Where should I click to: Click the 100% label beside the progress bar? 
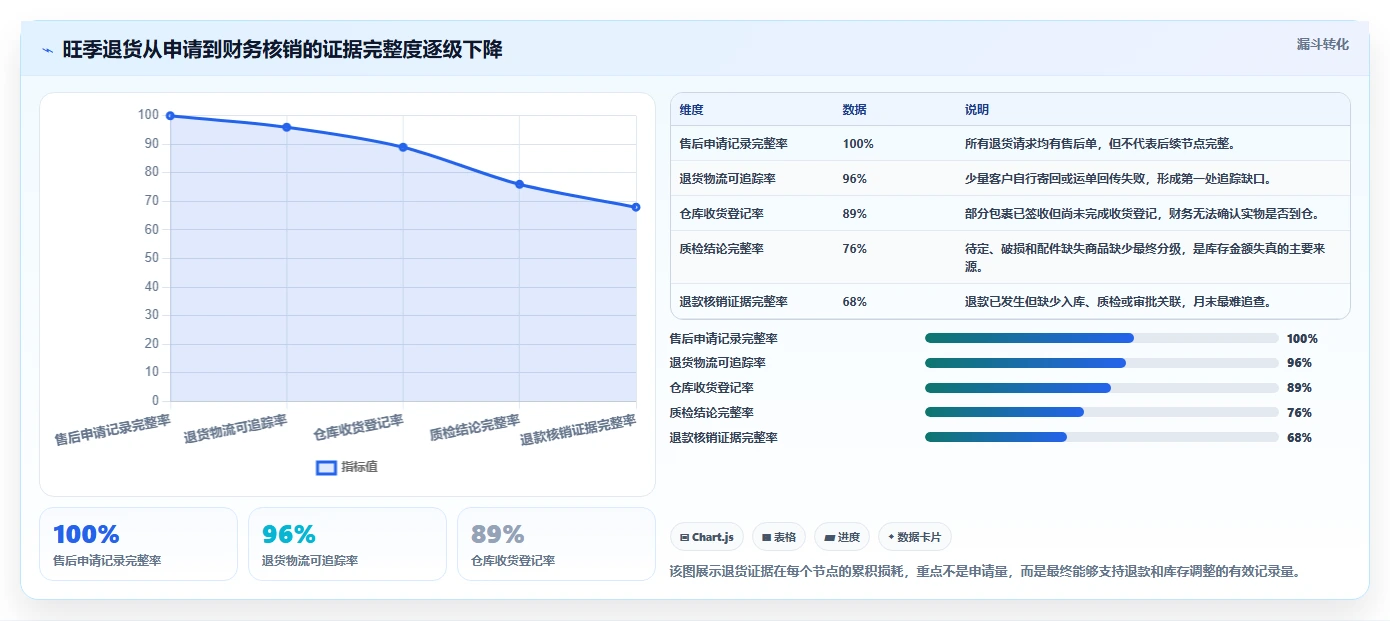[x=1302, y=339]
